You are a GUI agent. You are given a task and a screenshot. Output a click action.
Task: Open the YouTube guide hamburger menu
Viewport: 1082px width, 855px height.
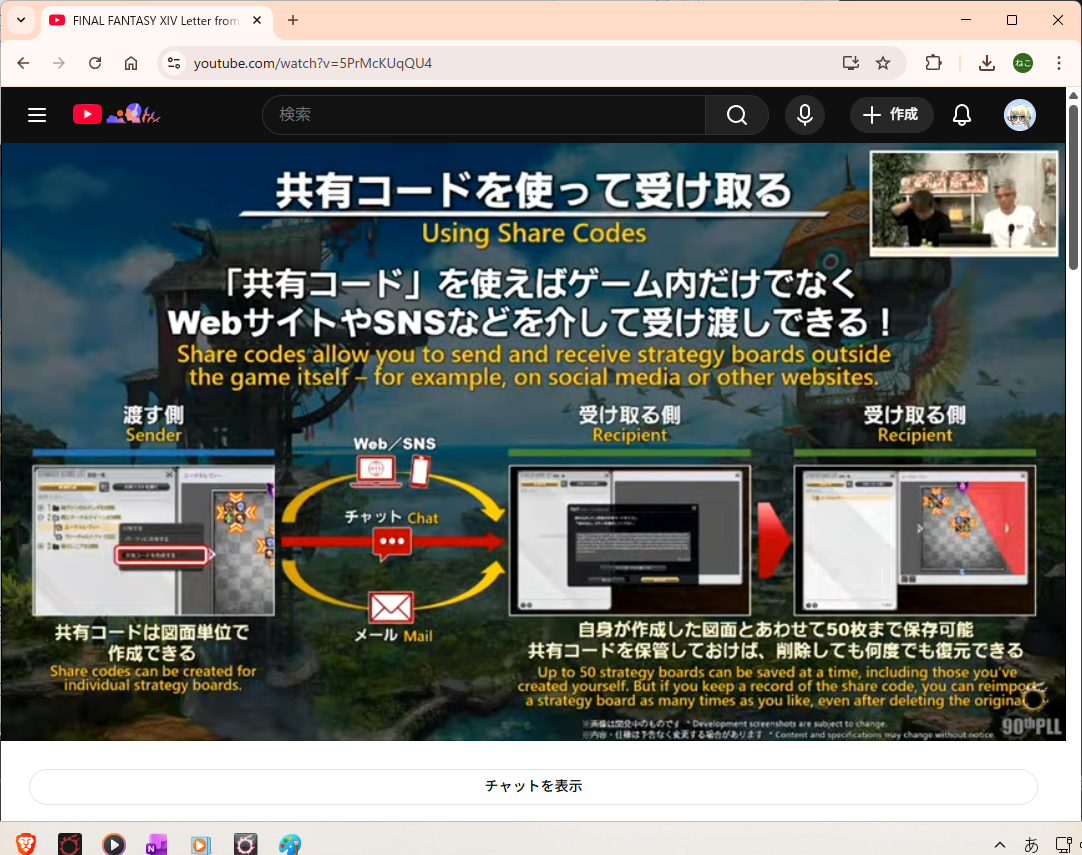[x=37, y=115]
